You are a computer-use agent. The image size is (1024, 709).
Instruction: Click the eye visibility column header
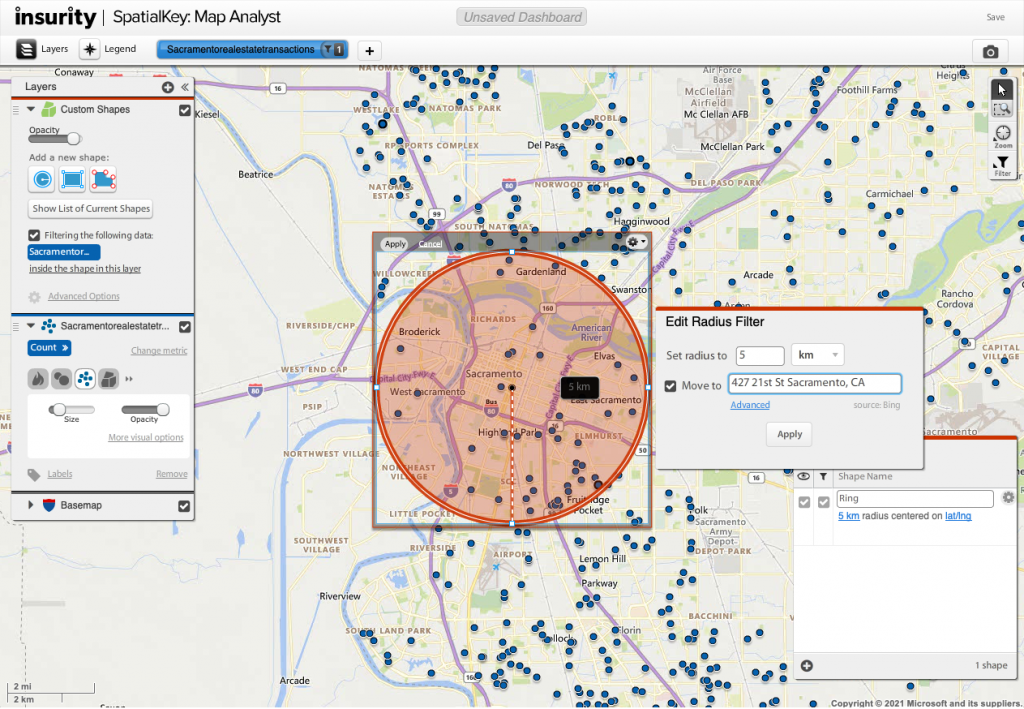pos(804,477)
